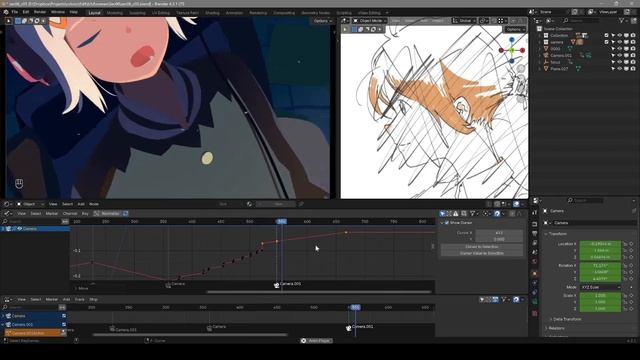Open the outliner filter funnel dropdown

(623, 20)
